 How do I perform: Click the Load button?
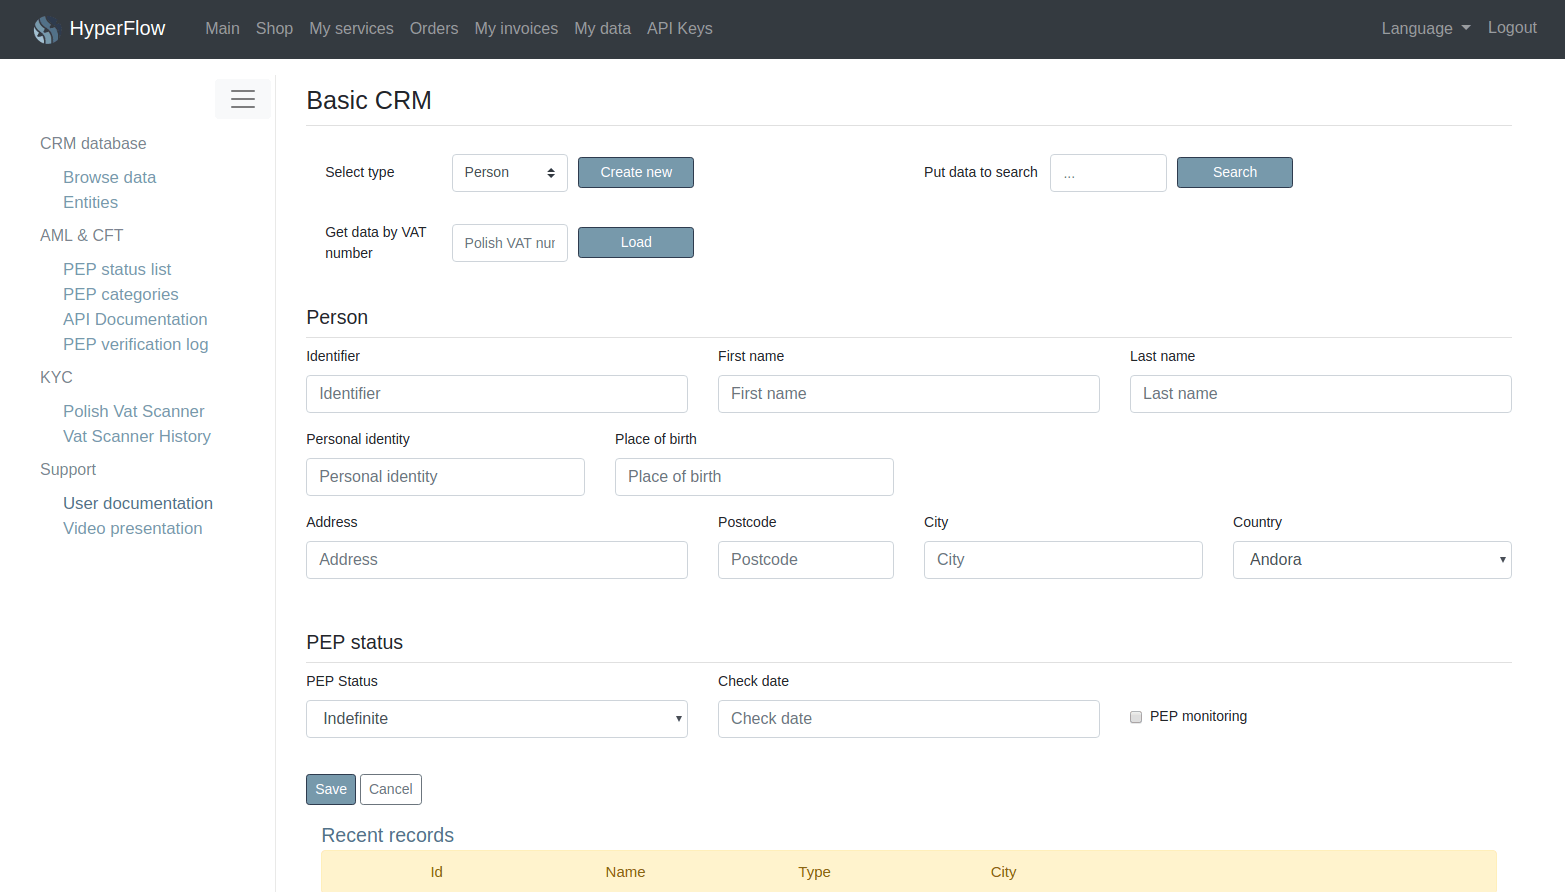tap(635, 242)
